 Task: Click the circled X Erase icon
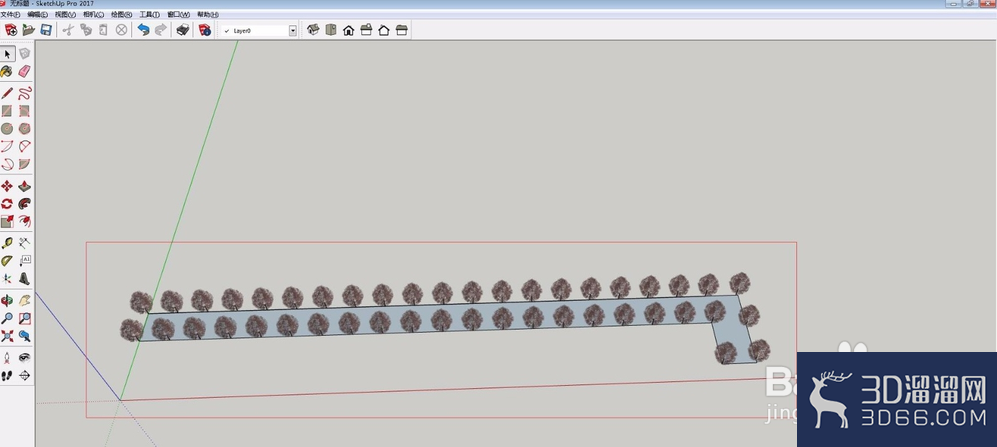(x=121, y=30)
